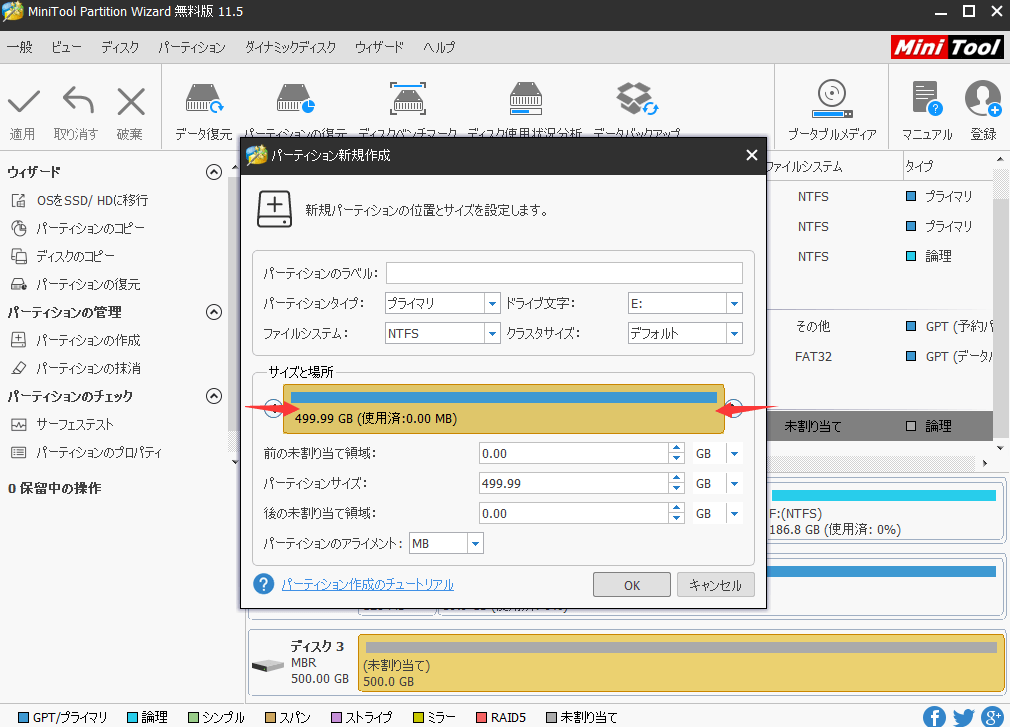
Task: Open the ファイルシステム dropdown showing NTFS
Action: (494, 333)
